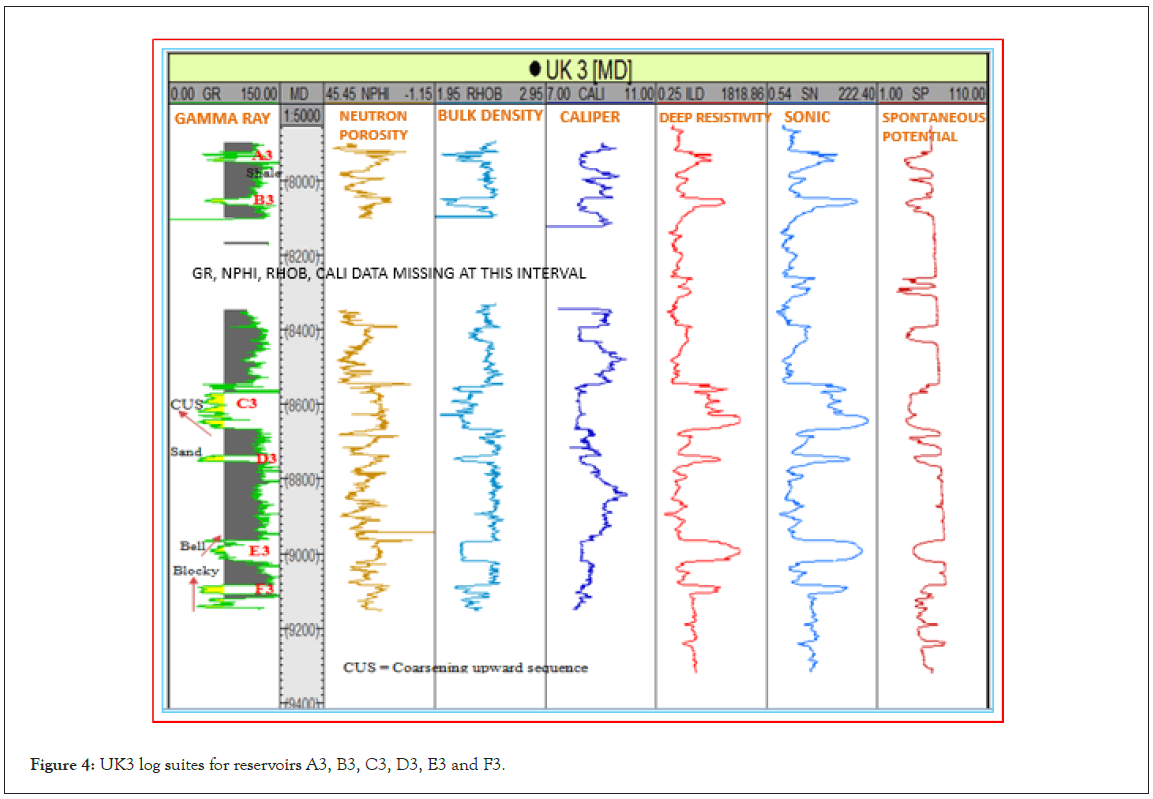Select the E3 reservoir marker
This screenshot has height=799, width=1153.
click(x=259, y=551)
